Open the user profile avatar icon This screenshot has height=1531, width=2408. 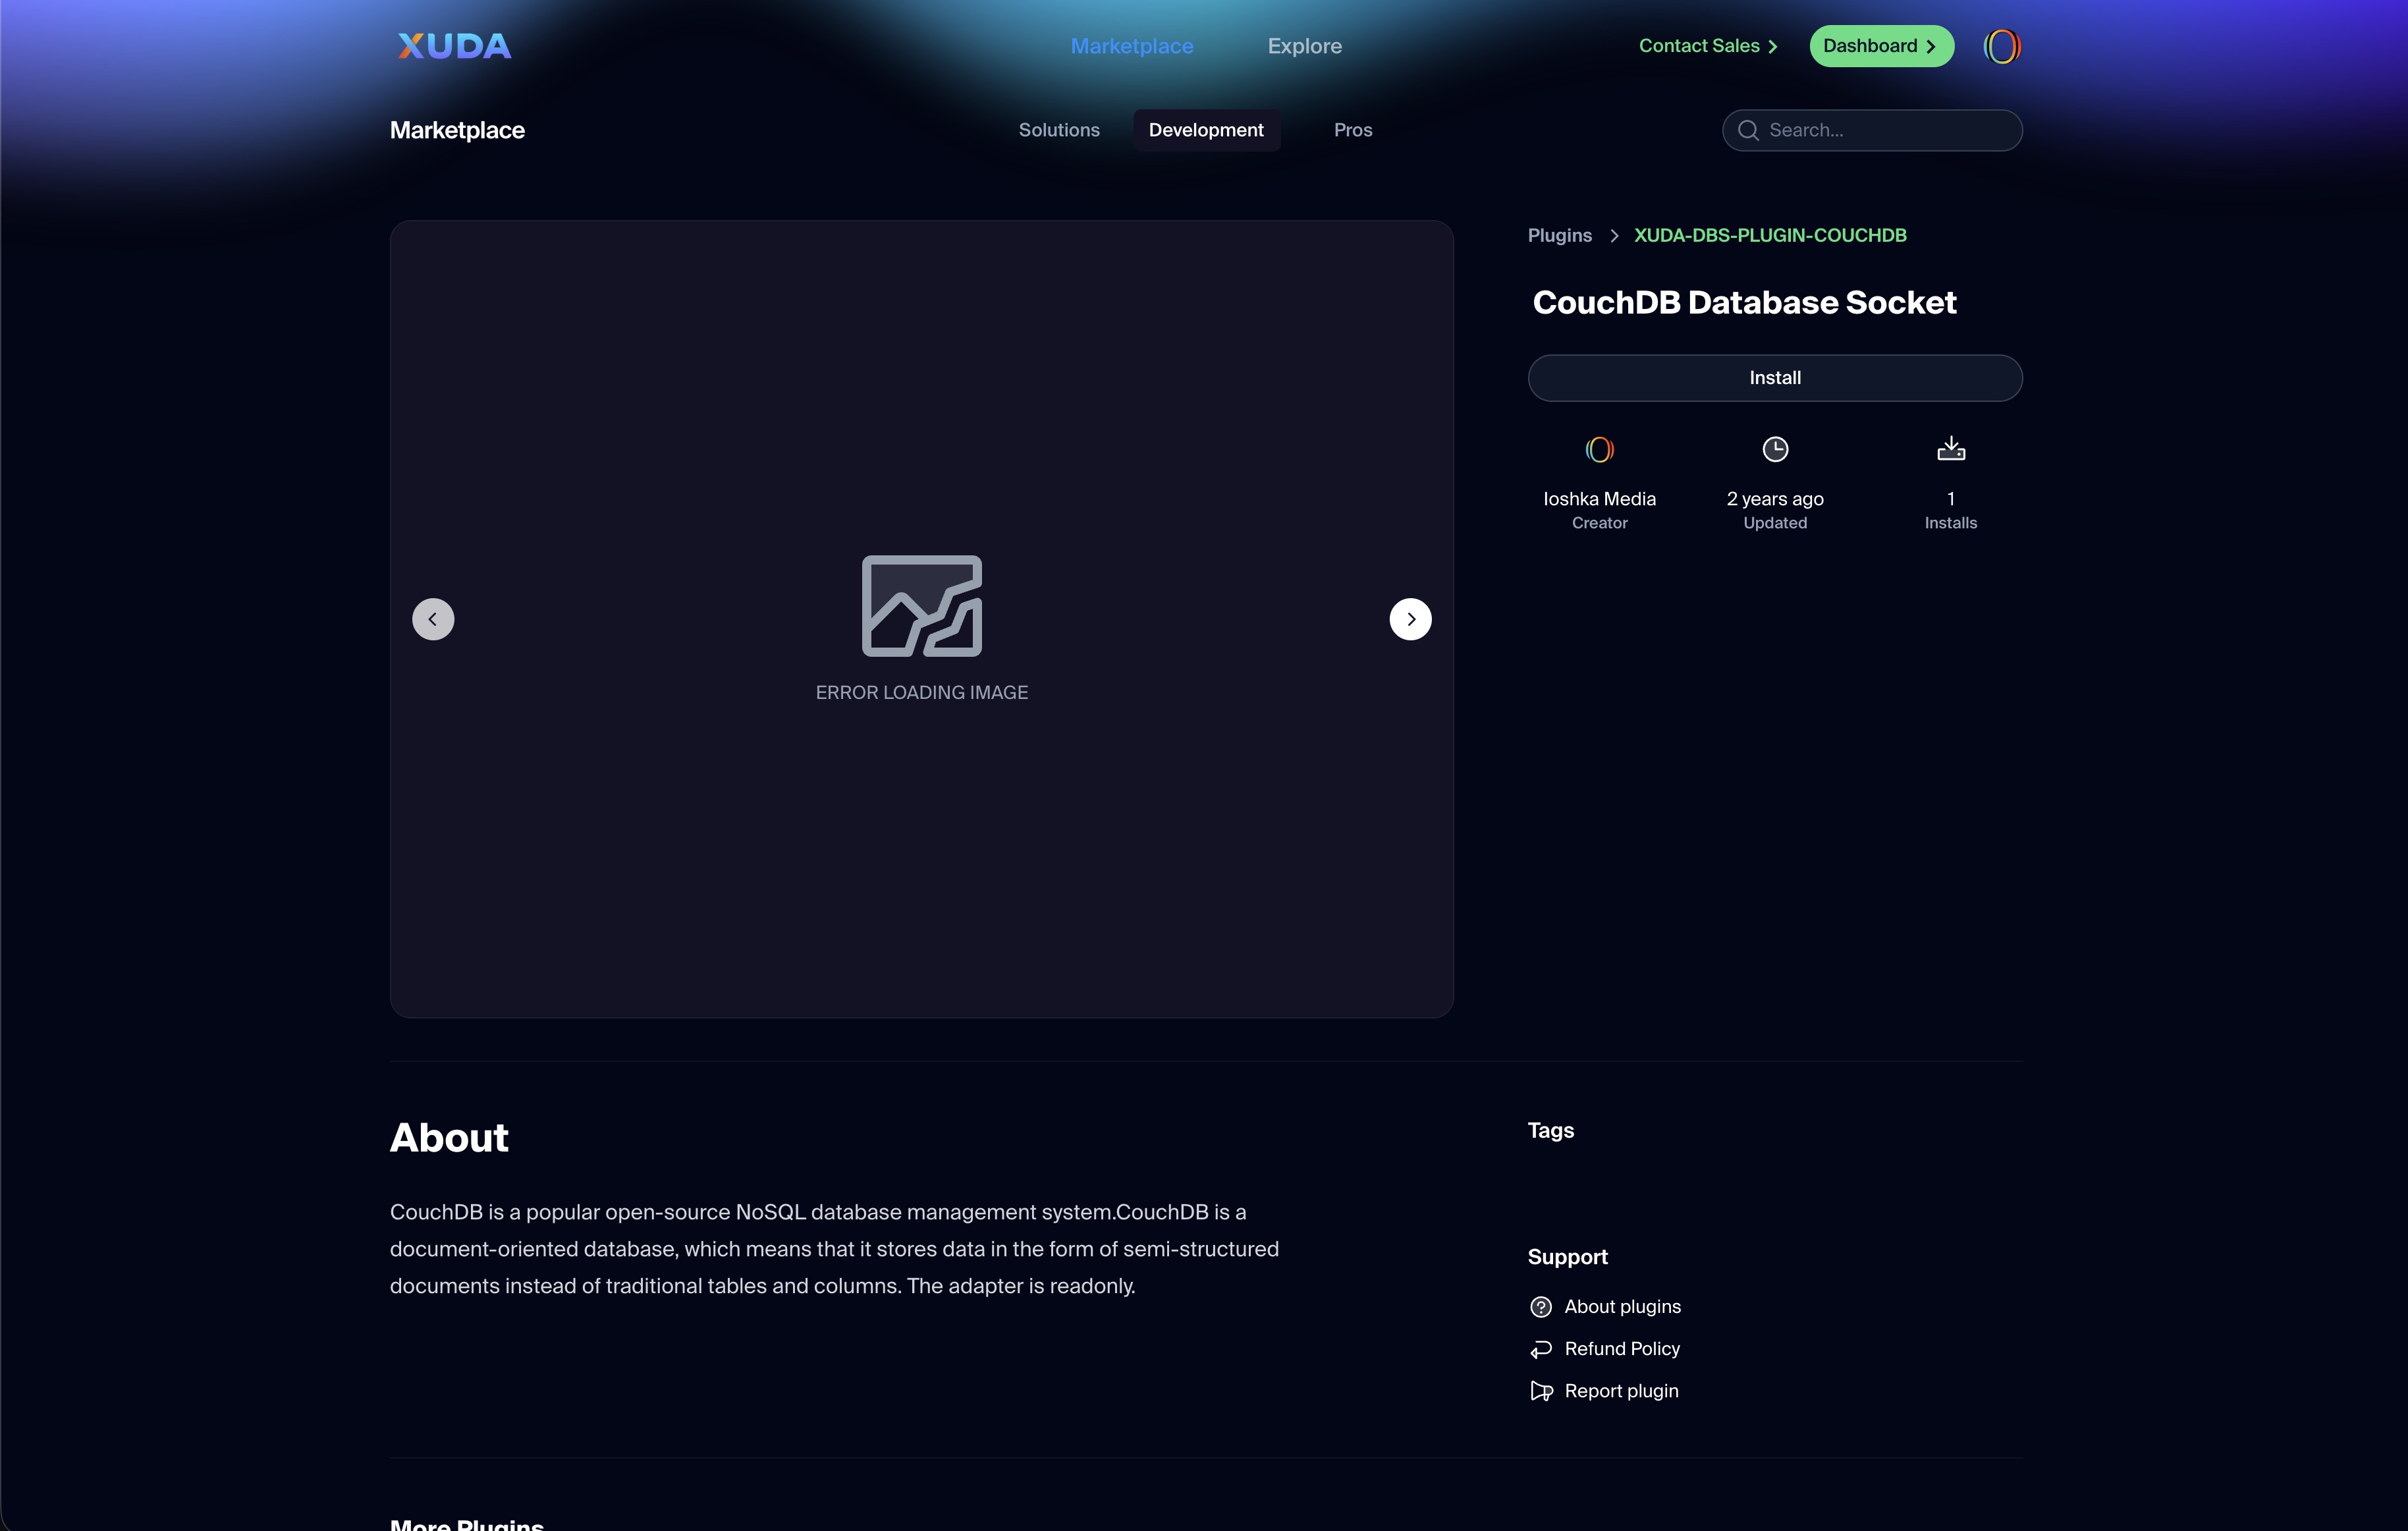pyautogui.click(x=2001, y=46)
